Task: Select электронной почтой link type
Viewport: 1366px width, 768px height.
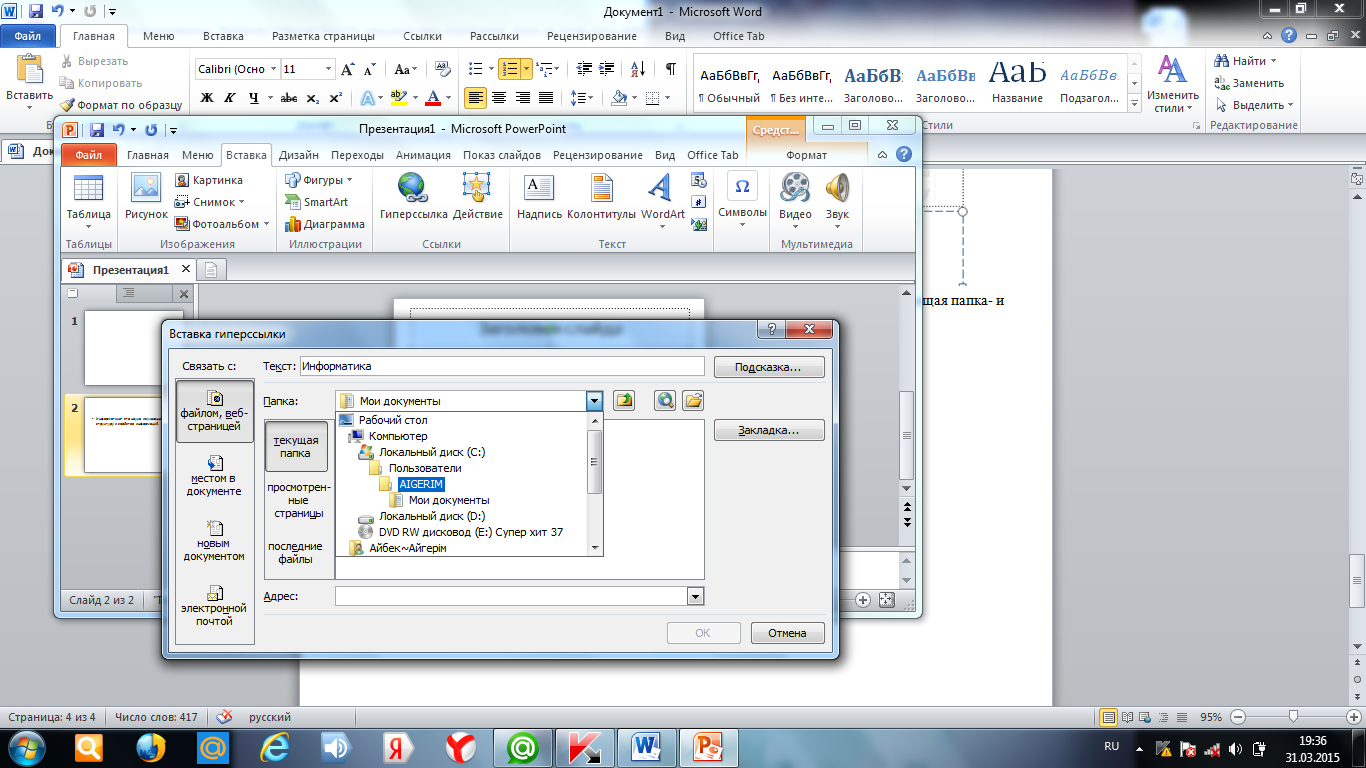Action: click(x=214, y=606)
